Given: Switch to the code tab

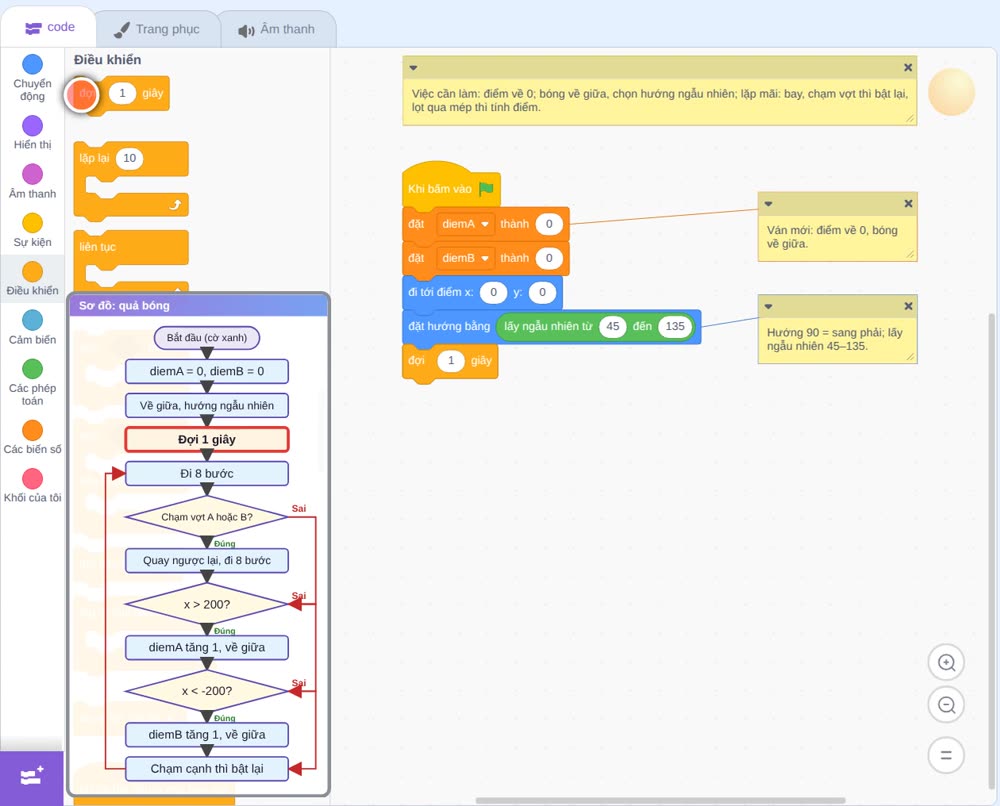Looking at the screenshot, I should [x=50, y=27].
